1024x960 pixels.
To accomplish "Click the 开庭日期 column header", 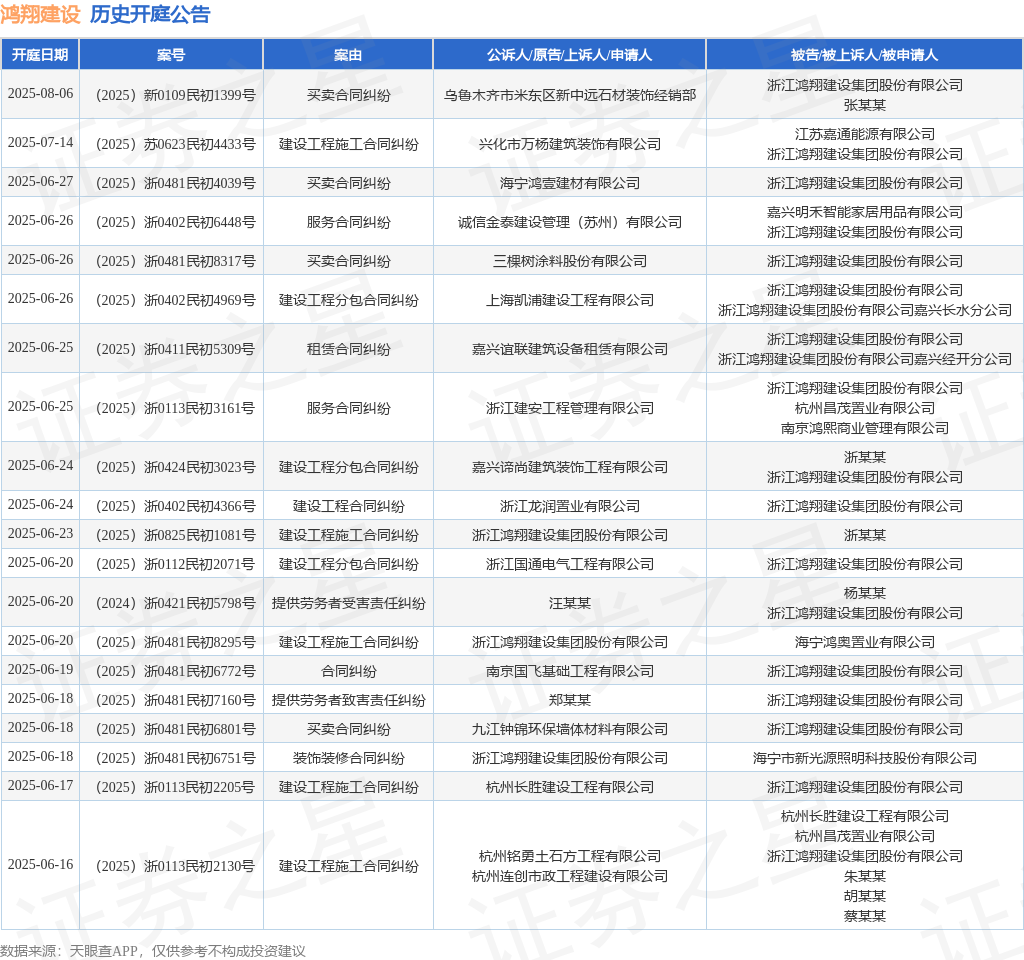I will [x=40, y=55].
